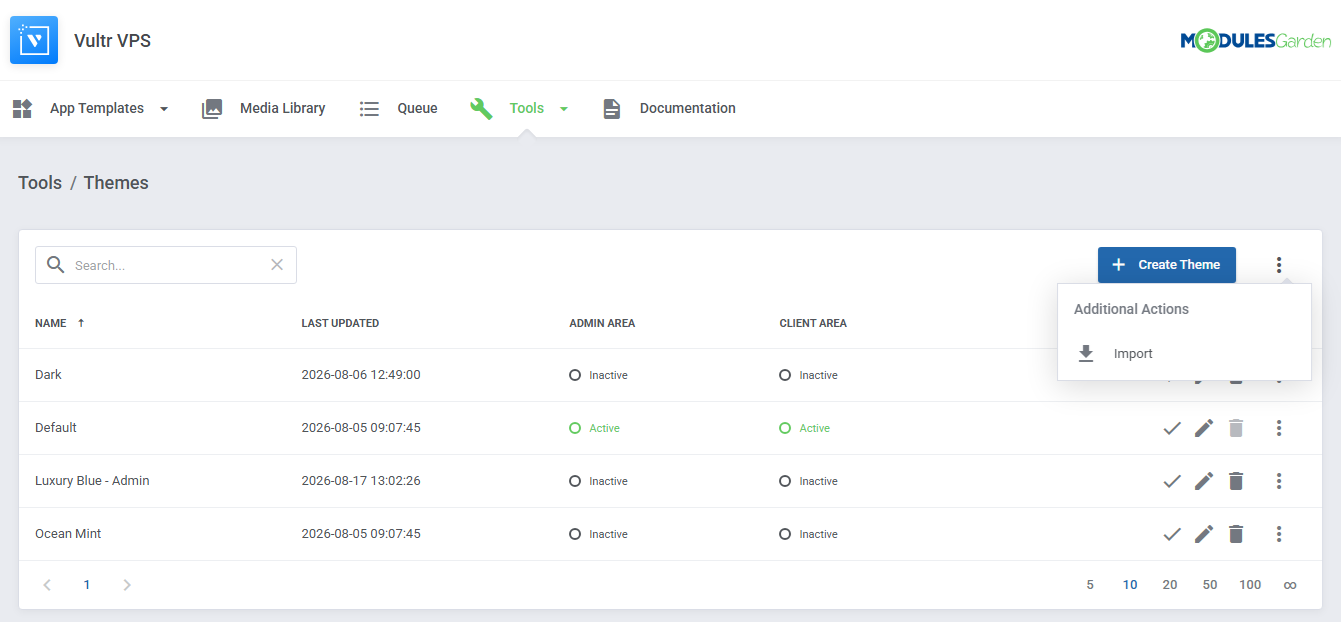Open the Queue page
The image size is (1341, 622).
click(x=417, y=108)
